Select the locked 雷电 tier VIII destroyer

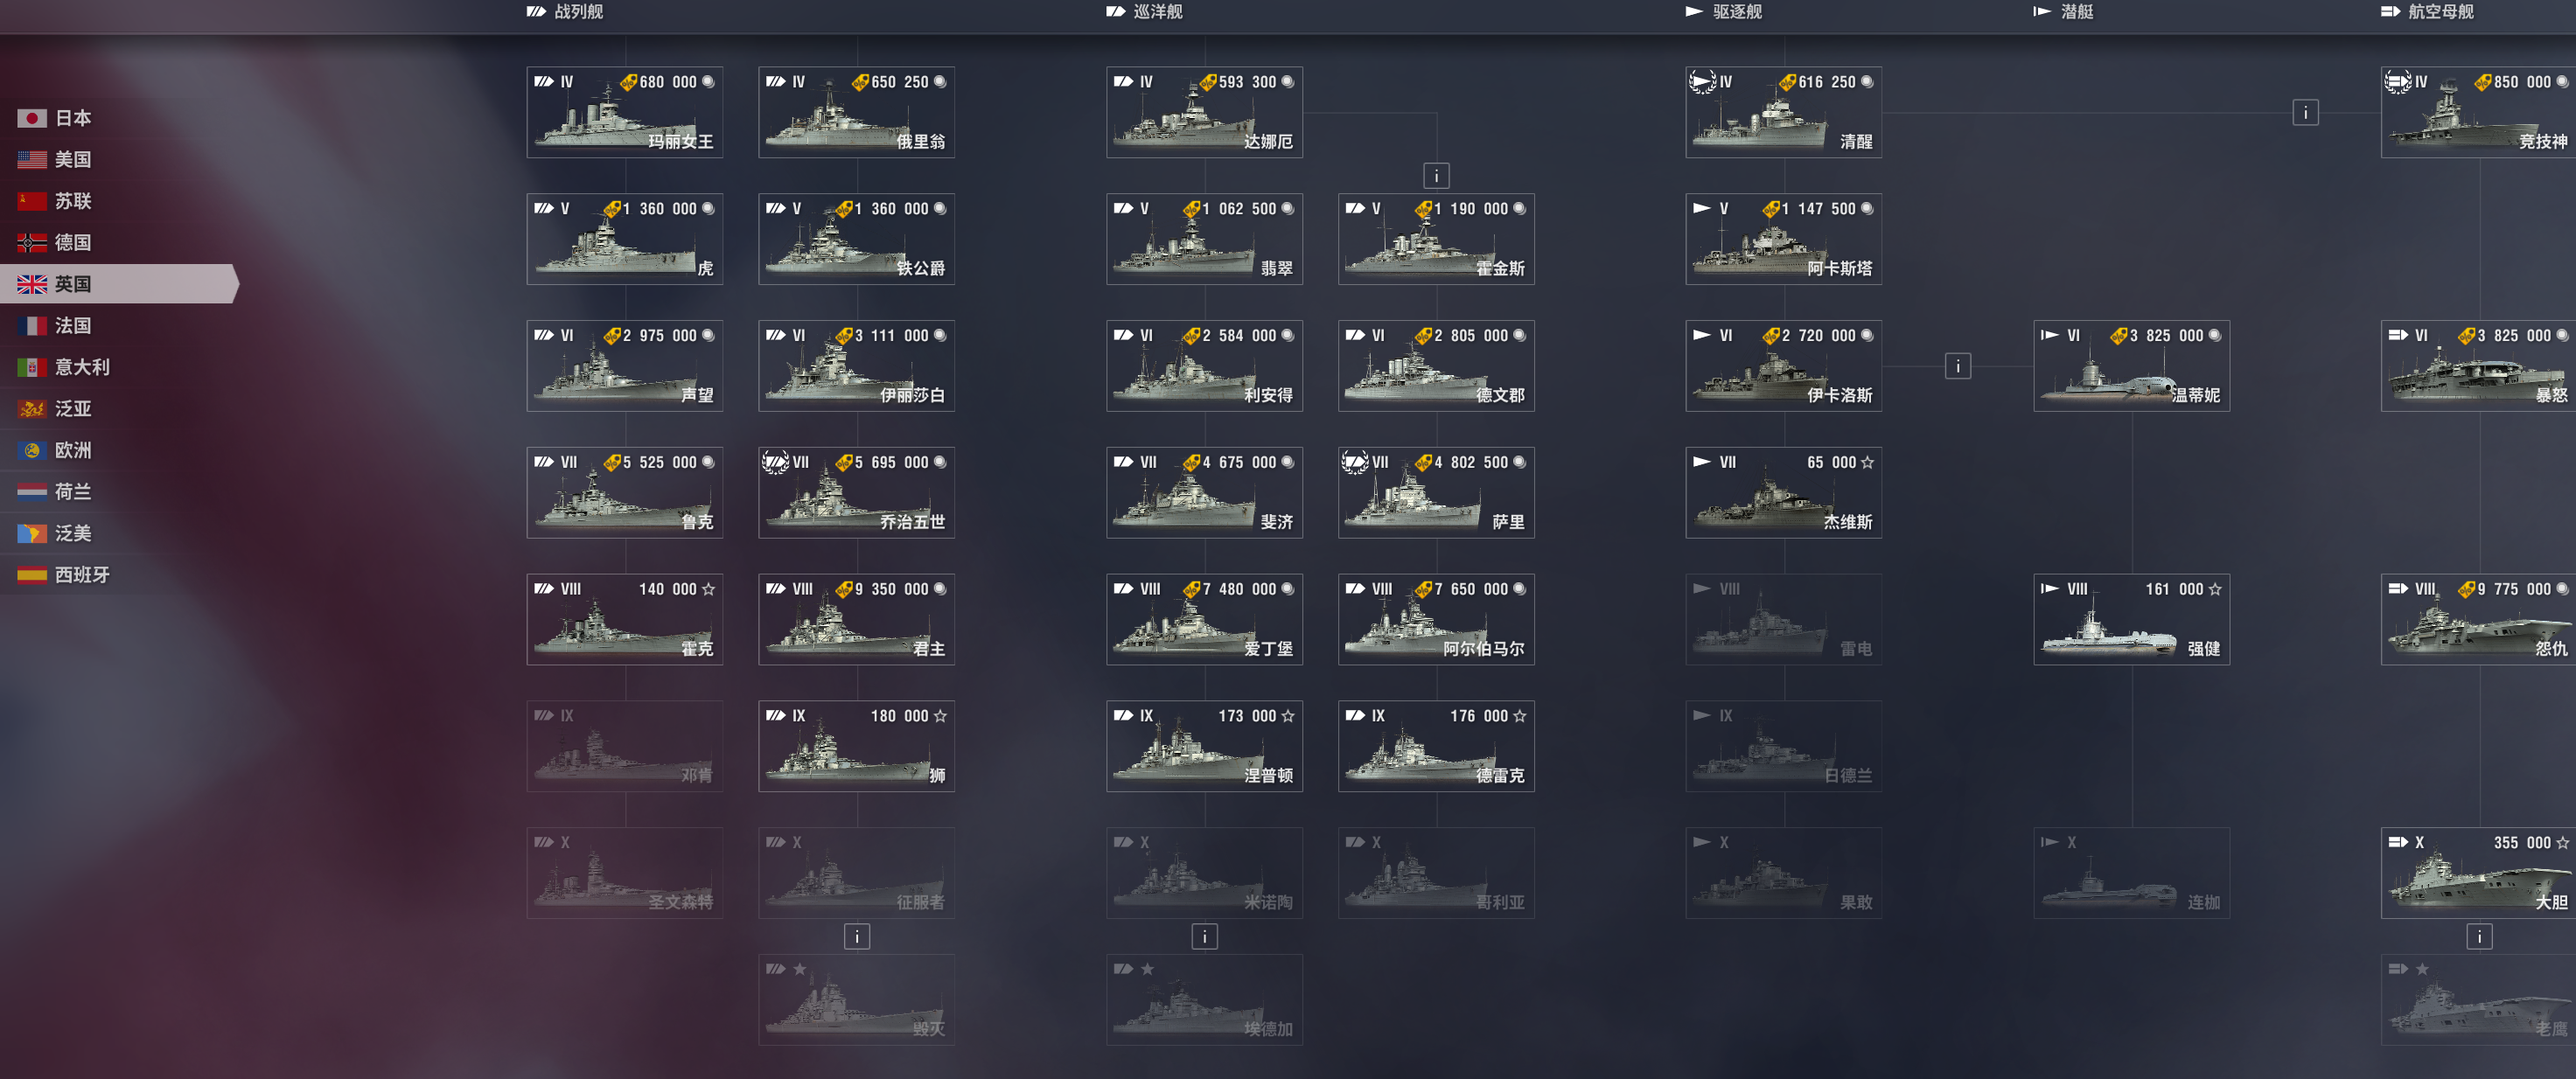[1784, 619]
